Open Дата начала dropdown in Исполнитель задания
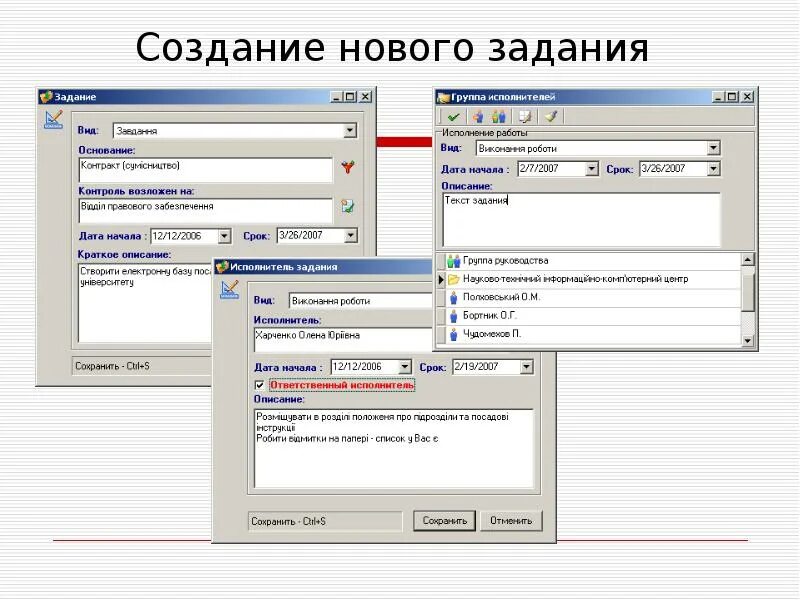Screen dimensions: 800x600 (405, 366)
